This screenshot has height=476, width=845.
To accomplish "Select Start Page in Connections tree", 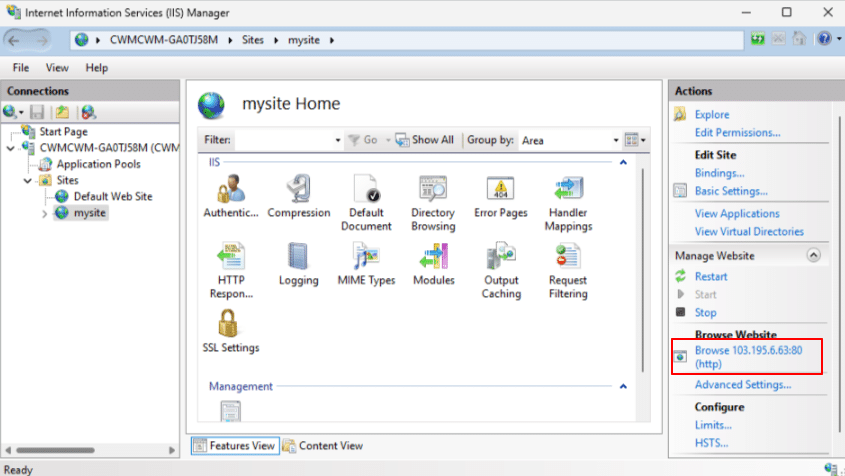I will (63, 132).
